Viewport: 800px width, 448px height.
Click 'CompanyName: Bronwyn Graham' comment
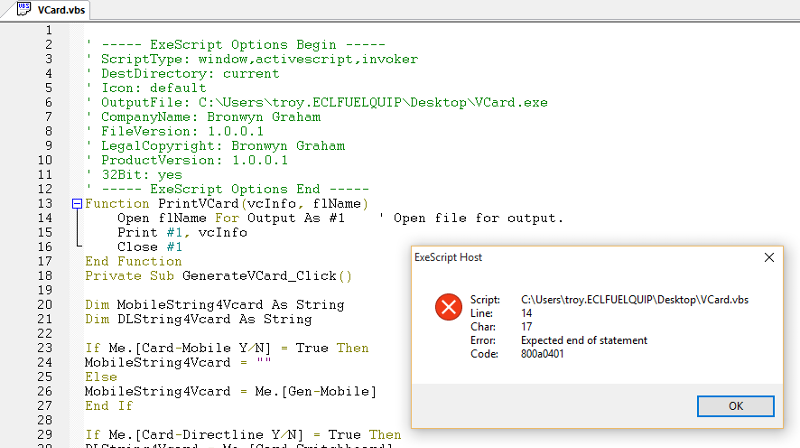point(203,117)
